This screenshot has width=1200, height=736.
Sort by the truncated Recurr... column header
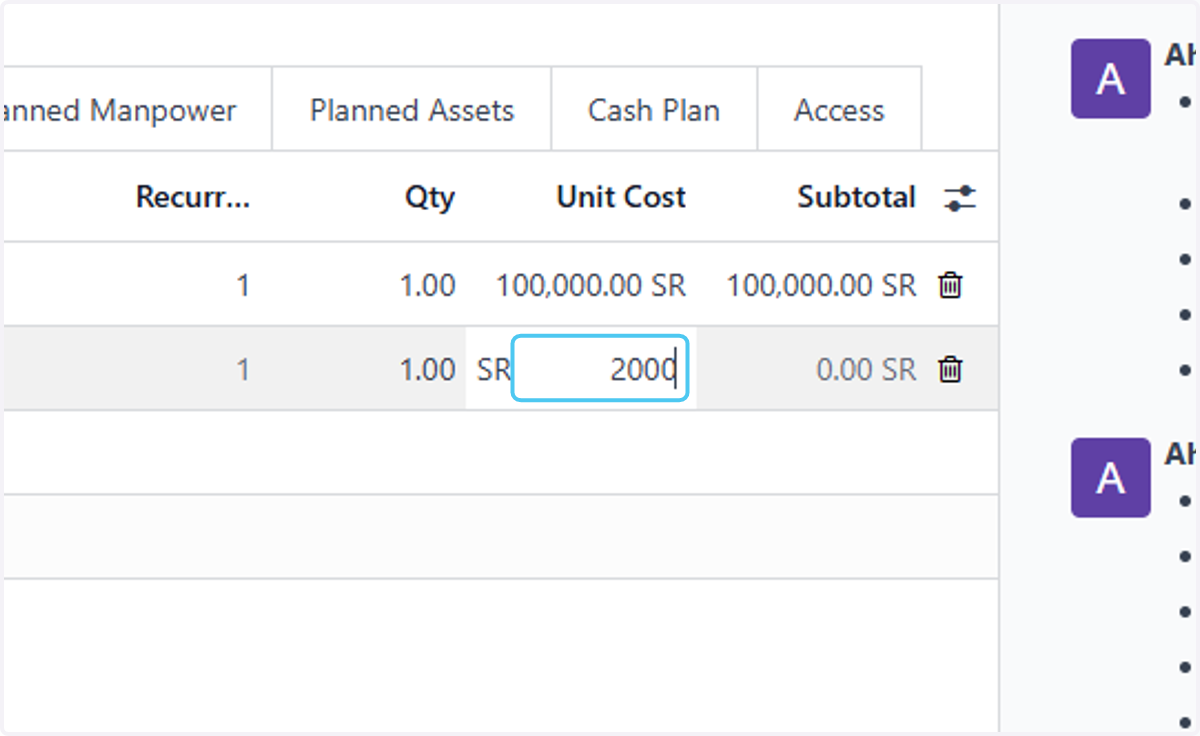pyautogui.click(x=193, y=197)
